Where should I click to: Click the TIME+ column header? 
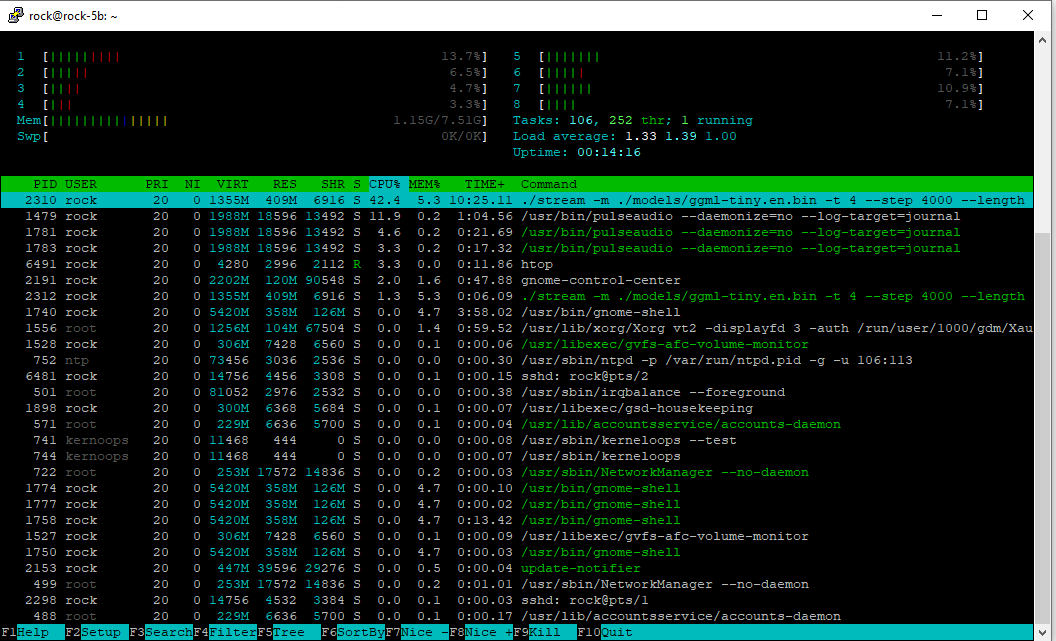[x=485, y=184]
